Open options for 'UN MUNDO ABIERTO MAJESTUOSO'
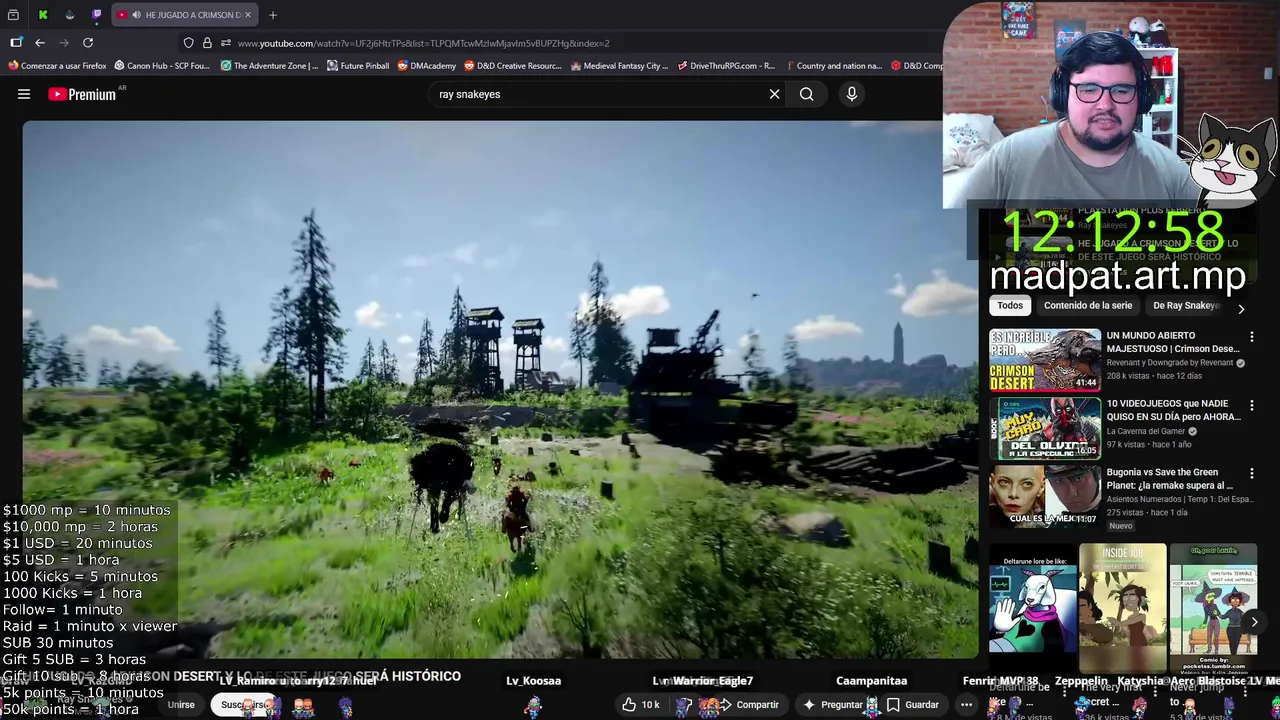Image resolution: width=1280 pixels, height=720 pixels. tap(1251, 337)
